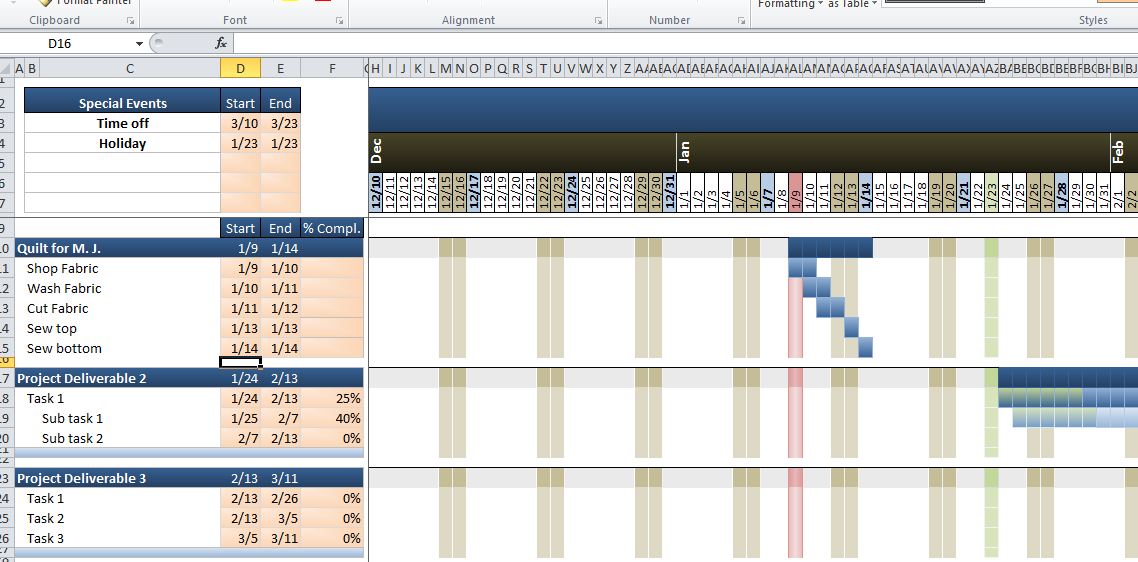1138x562 pixels.
Task: Select the 12/24 date column in the timeline
Action: point(572,192)
